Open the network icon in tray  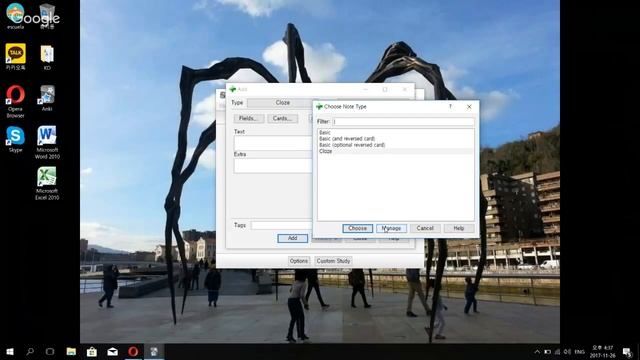point(557,351)
